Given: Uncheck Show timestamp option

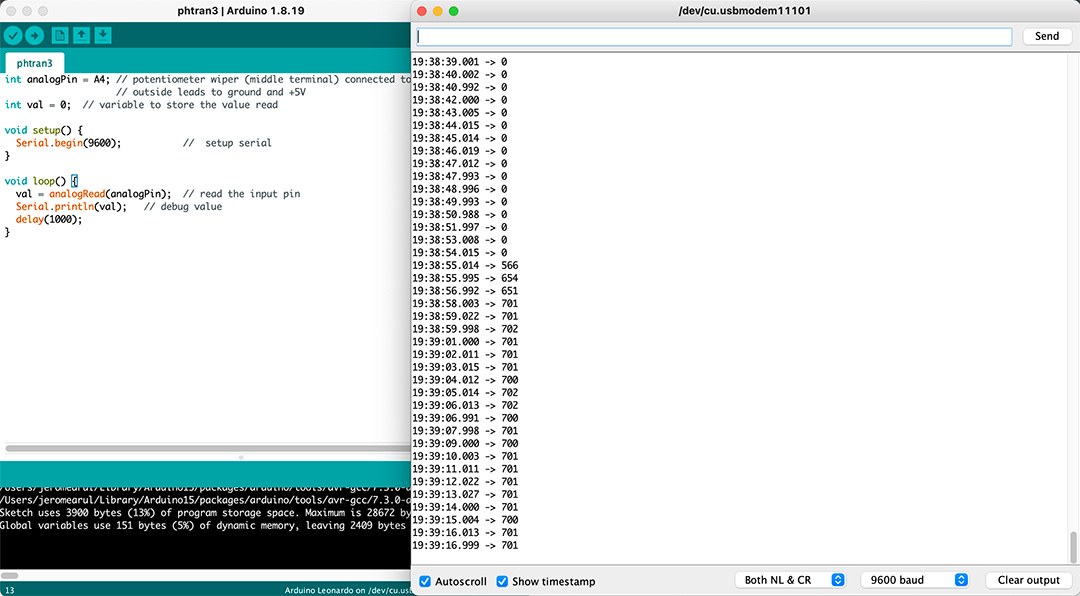Looking at the screenshot, I should (x=502, y=581).
